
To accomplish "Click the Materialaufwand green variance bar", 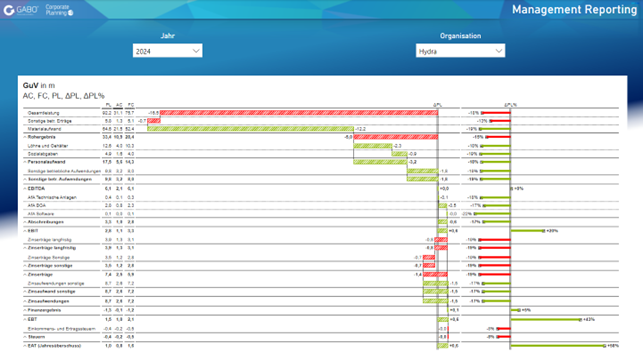I will (250, 129).
